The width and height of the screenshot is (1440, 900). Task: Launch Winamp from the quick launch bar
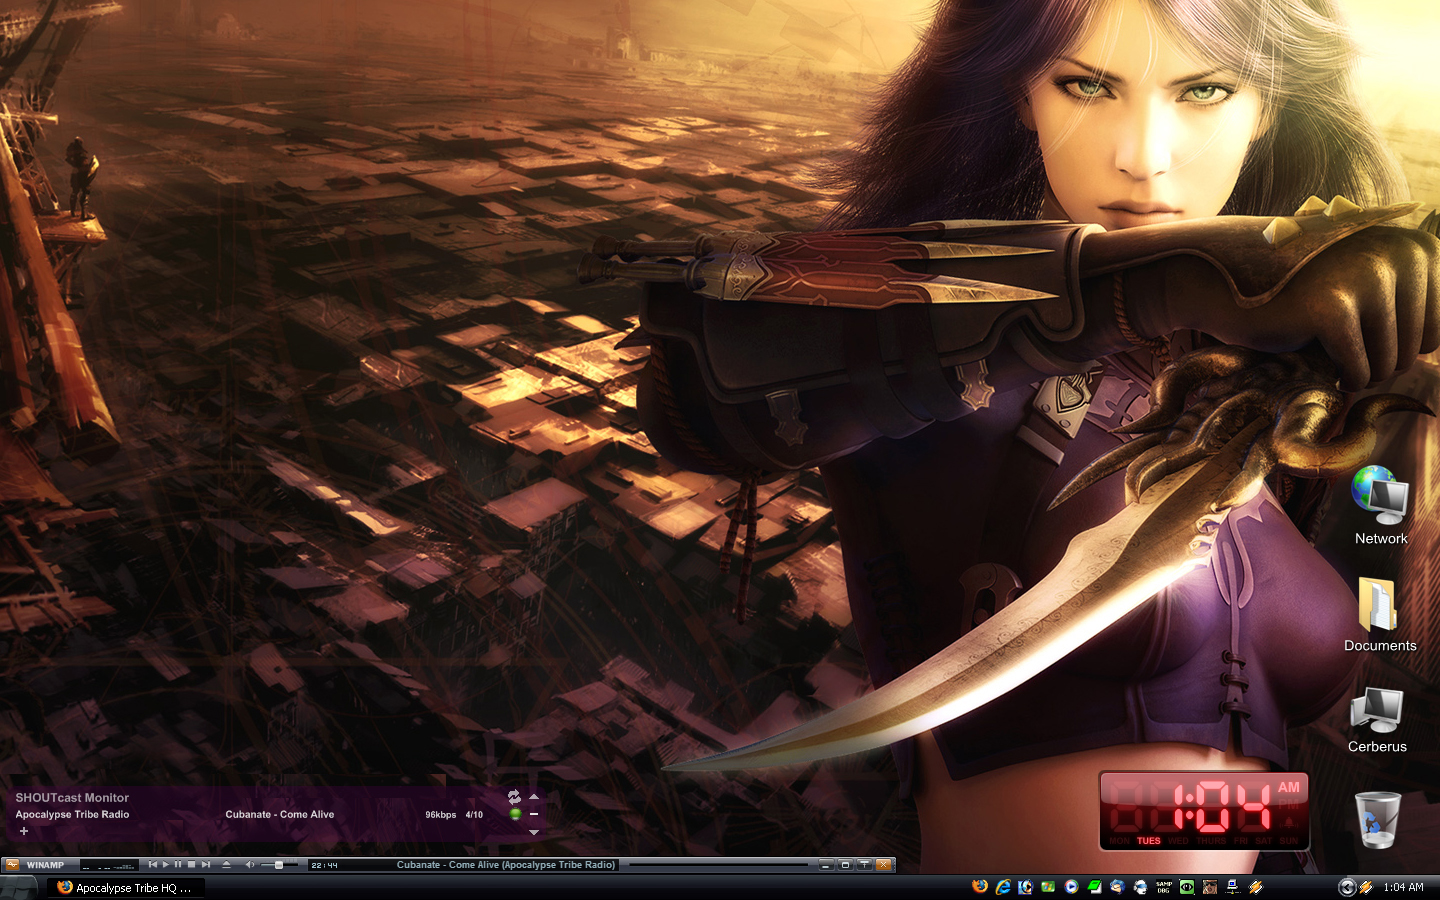(x=1255, y=887)
